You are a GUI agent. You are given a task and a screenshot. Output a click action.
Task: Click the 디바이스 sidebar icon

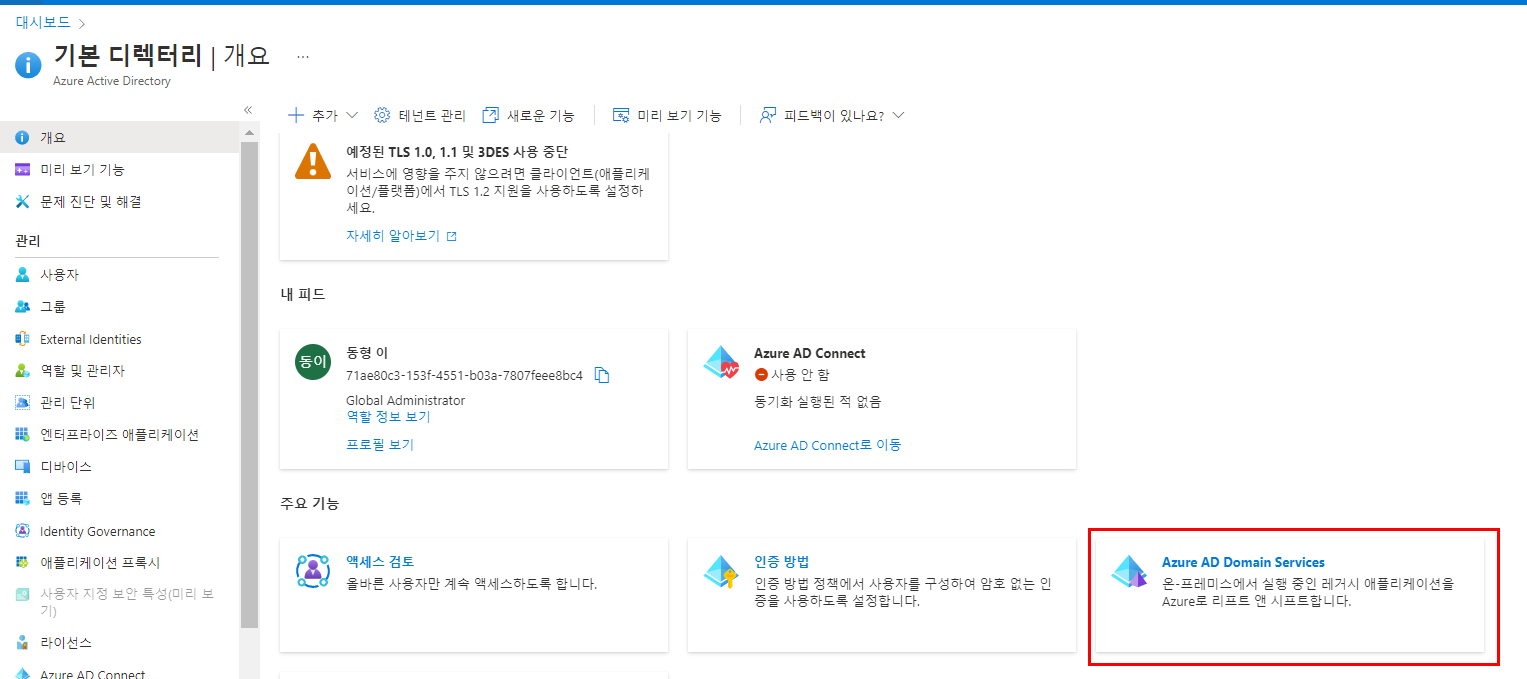tap(23, 466)
